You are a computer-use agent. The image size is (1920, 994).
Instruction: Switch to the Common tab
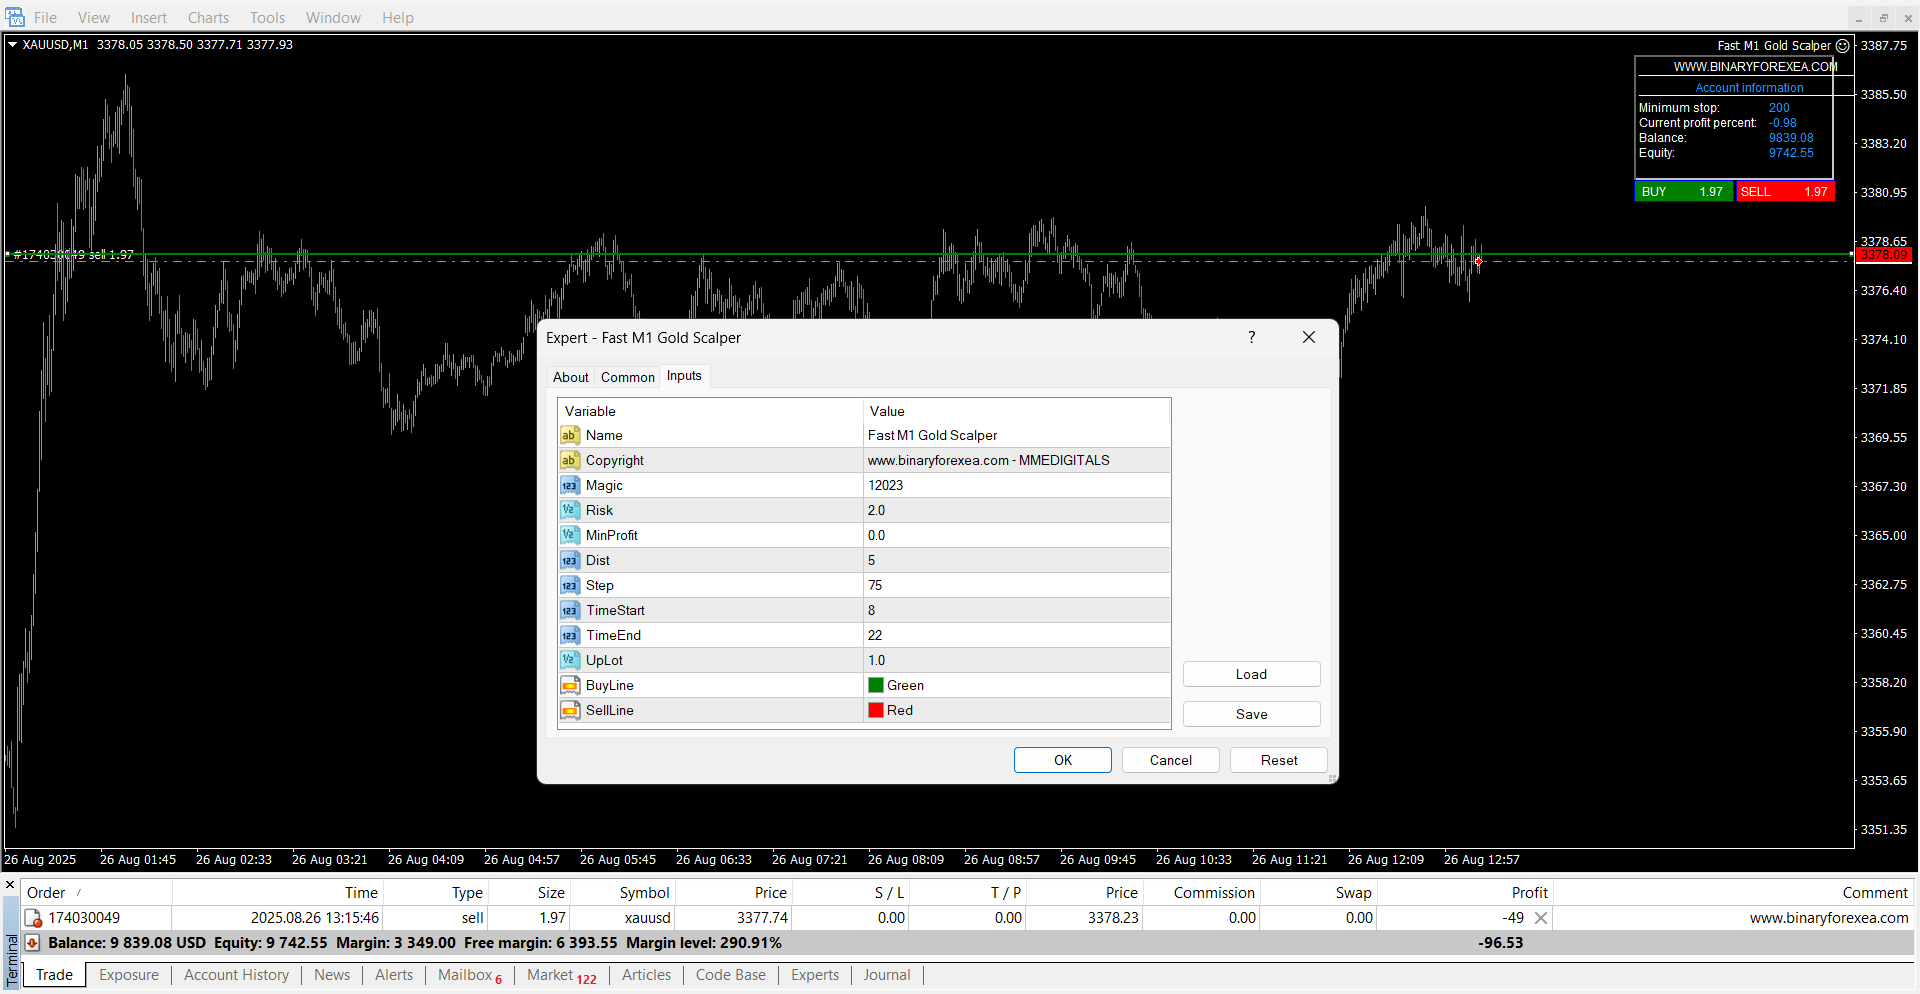point(627,377)
